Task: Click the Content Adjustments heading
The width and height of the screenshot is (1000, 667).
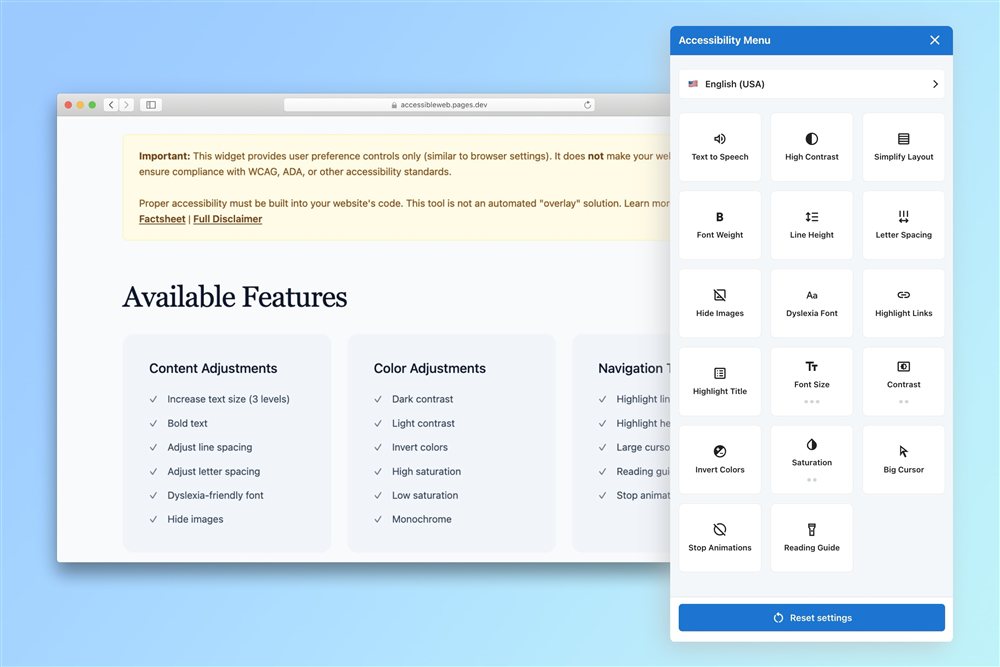Action: point(213,369)
